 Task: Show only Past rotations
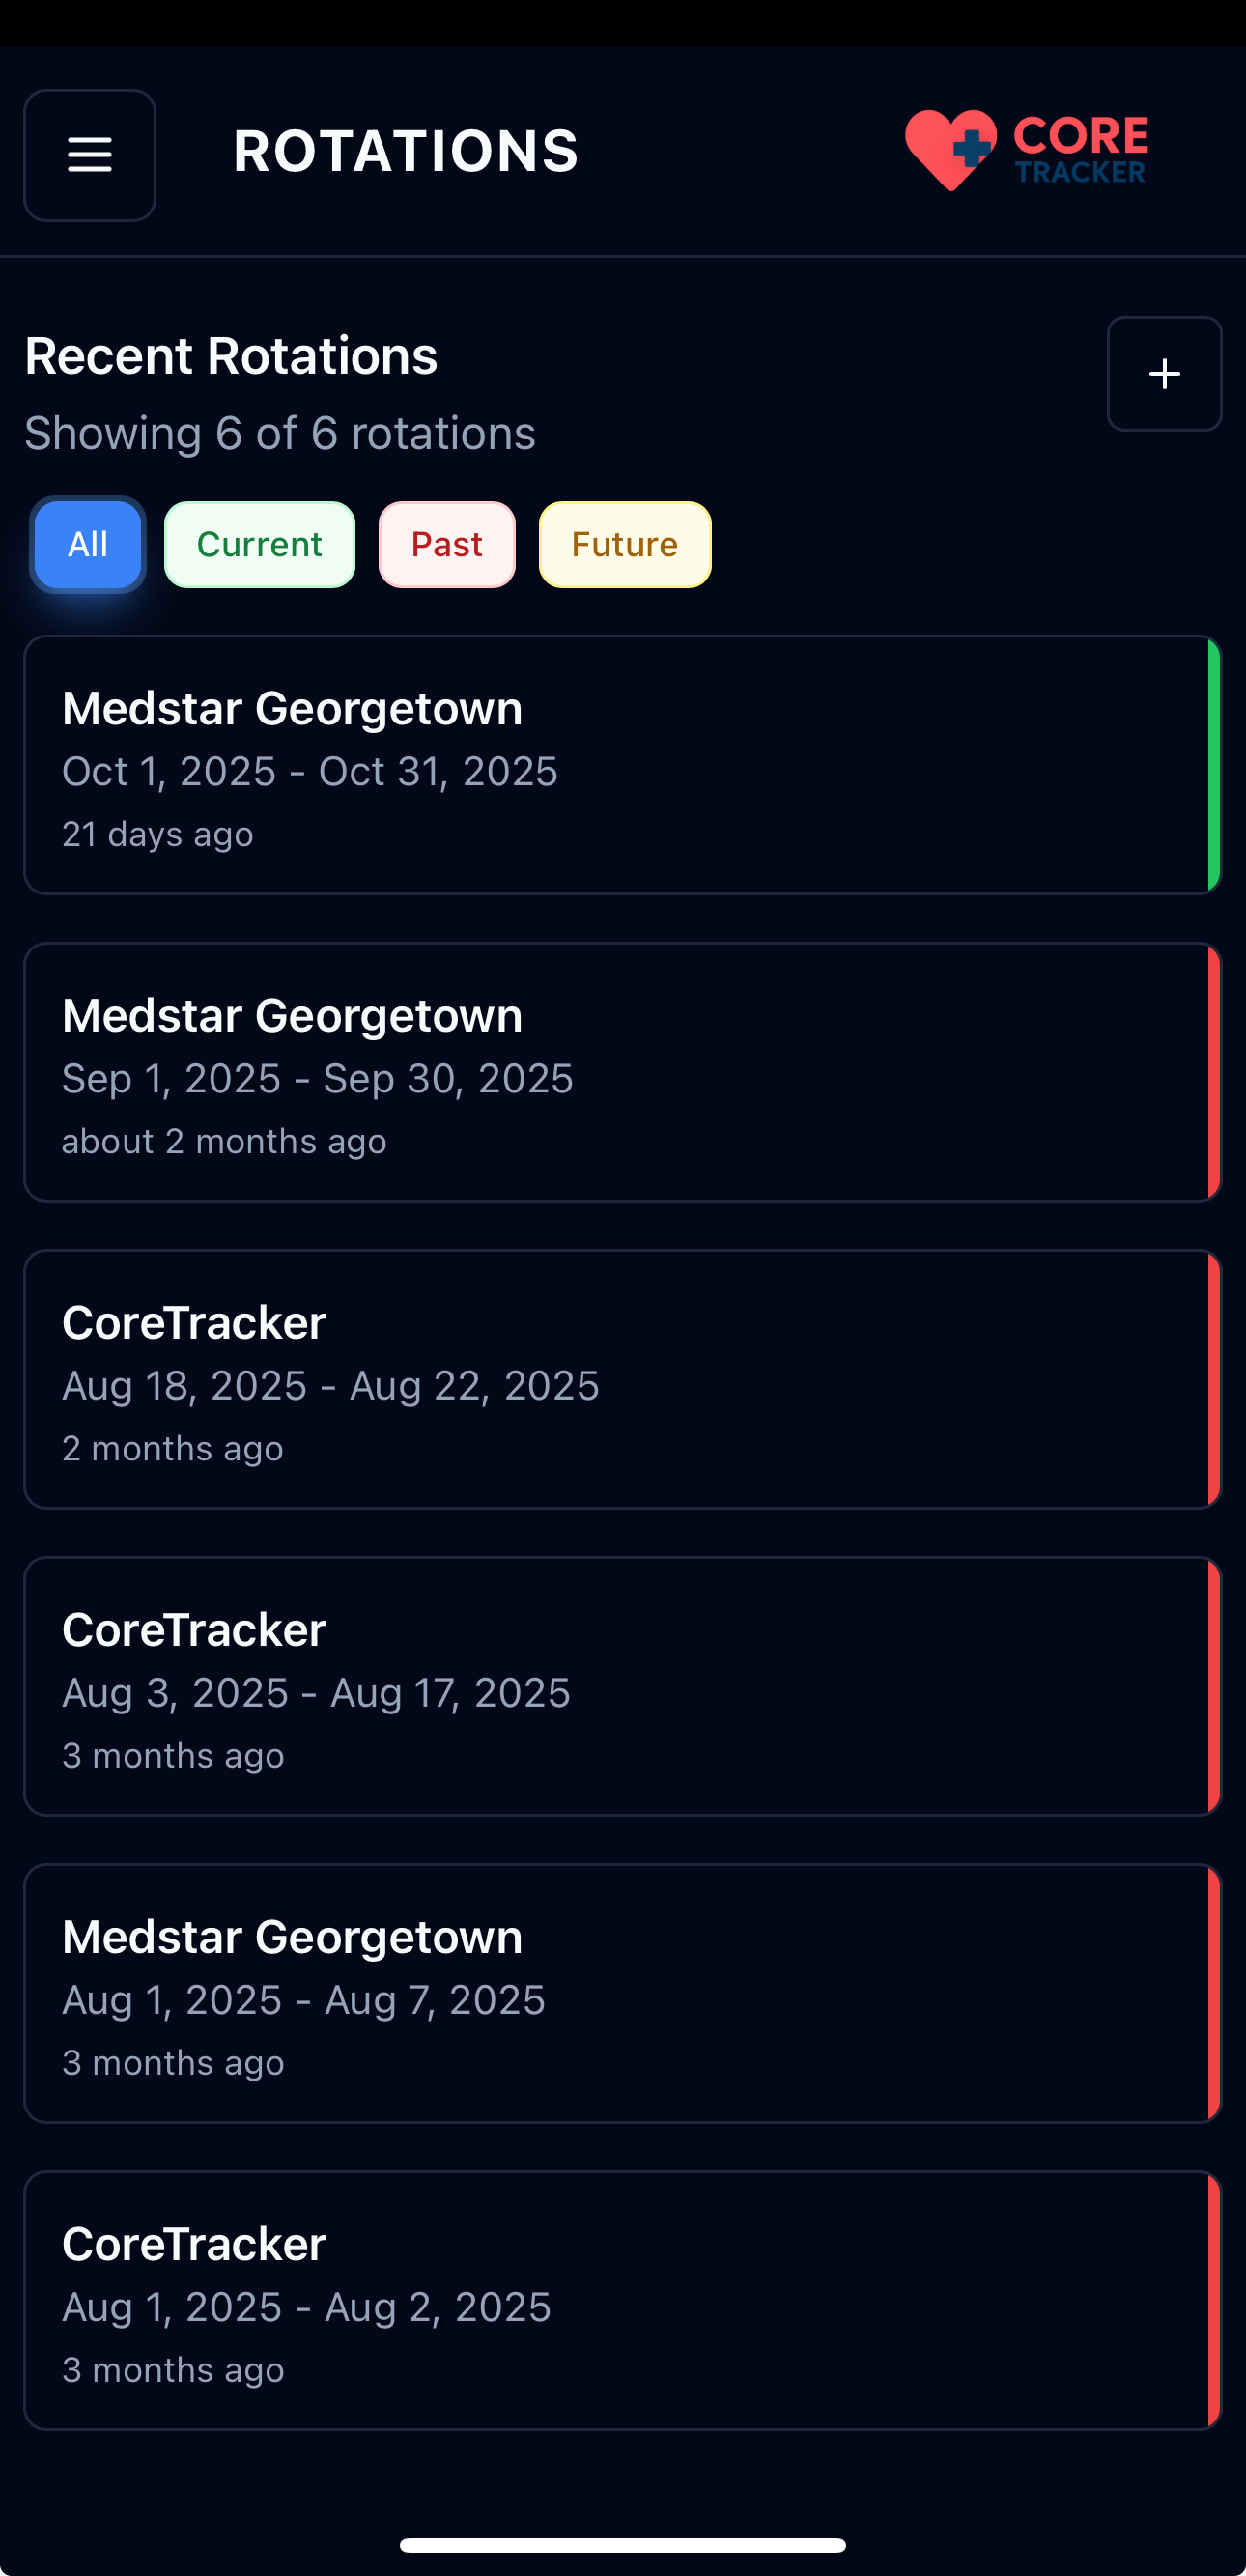(447, 545)
